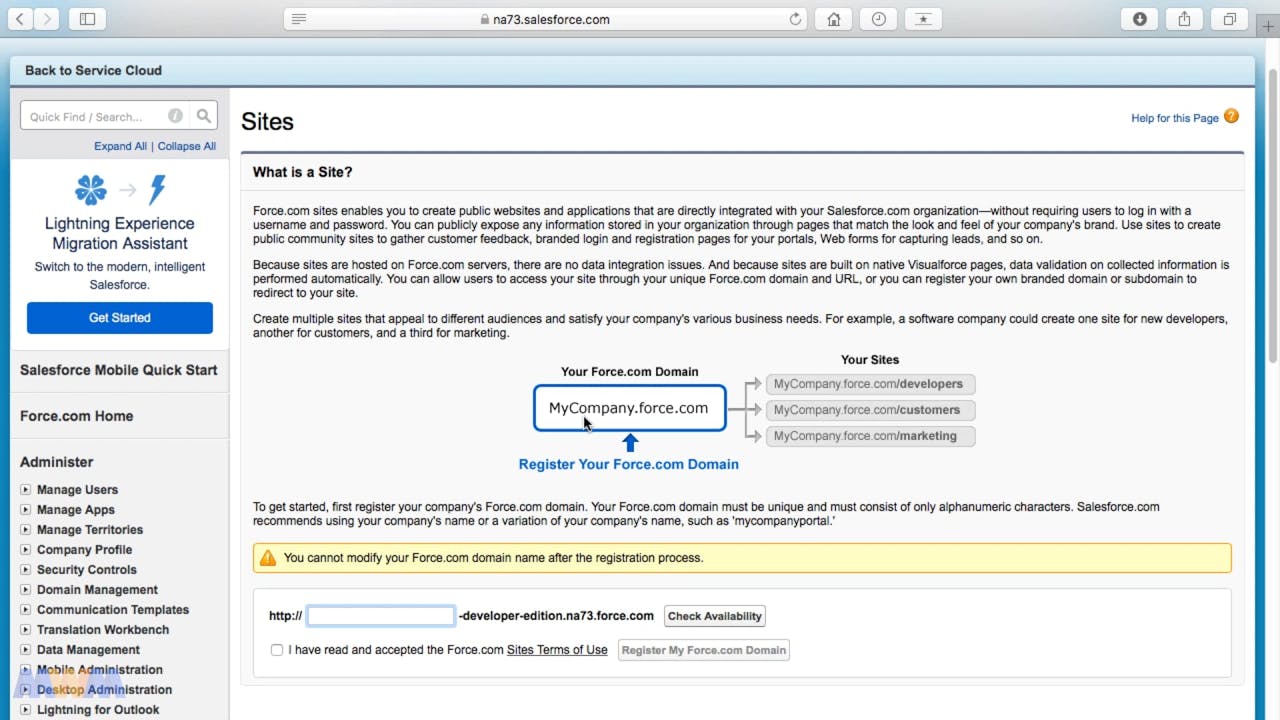Click the Get Started button
Viewport: 1280px width, 720px height.
pyautogui.click(x=120, y=318)
